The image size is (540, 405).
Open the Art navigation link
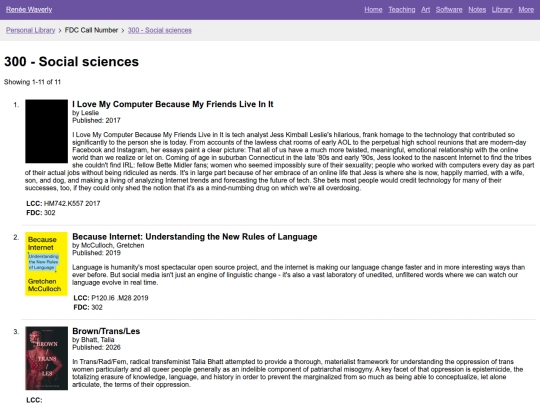click(425, 10)
